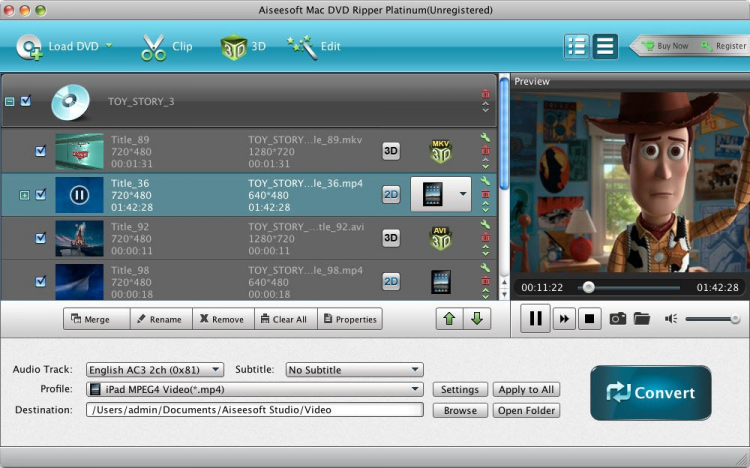Open the snapshot folder
This screenshot has width=750, height=468.
[642, 318]
